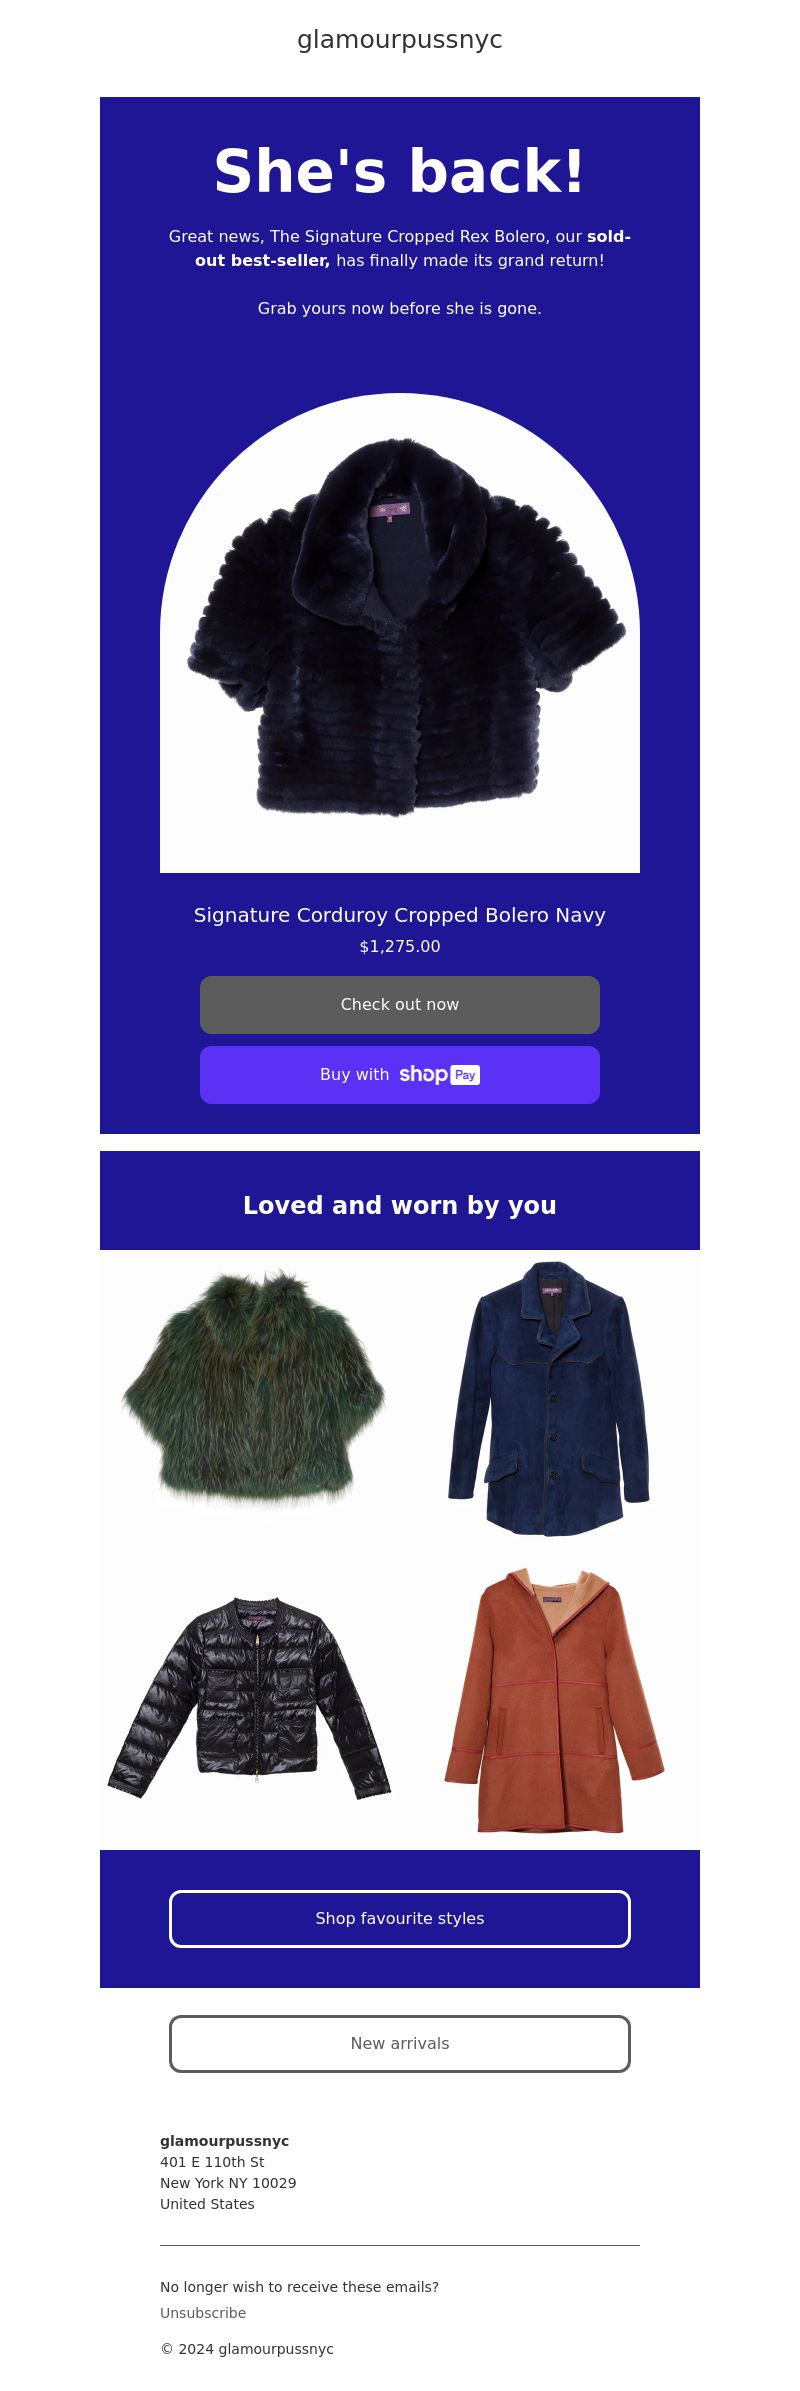Click the © 2024 glamourpussnyc copyright text
This screenshot has height=2391, width=800.
(x=247, y=2349)
